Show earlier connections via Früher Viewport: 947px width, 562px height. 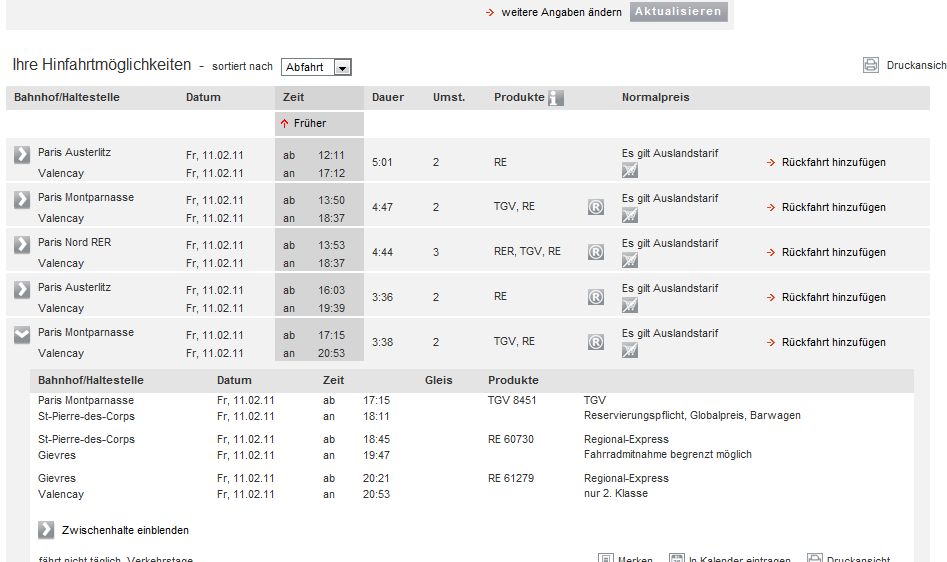[x=309, y=123]
